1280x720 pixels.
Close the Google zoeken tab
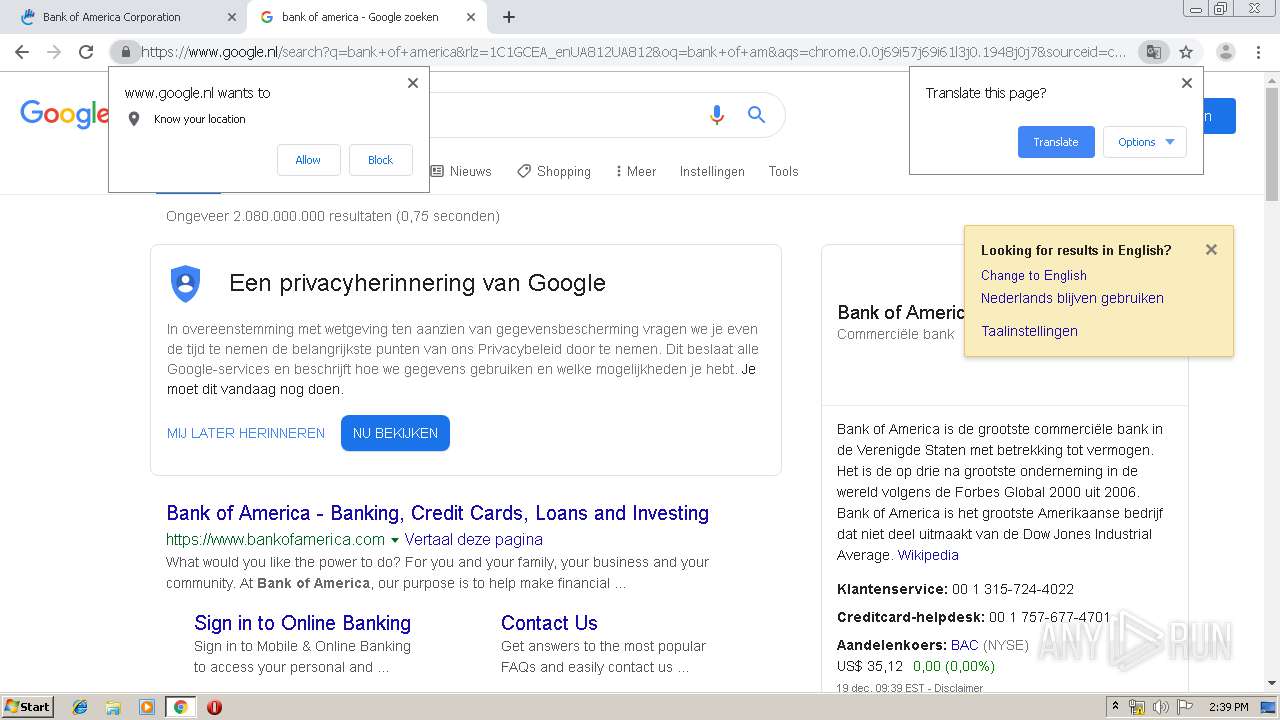pyautogui.click(x=471, y=17)
